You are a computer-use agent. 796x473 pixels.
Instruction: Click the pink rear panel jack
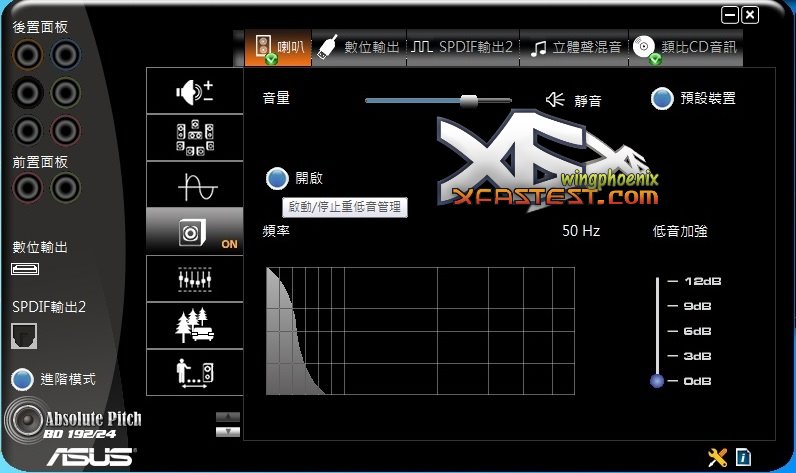pyautogui.click(x=65, y=130)
